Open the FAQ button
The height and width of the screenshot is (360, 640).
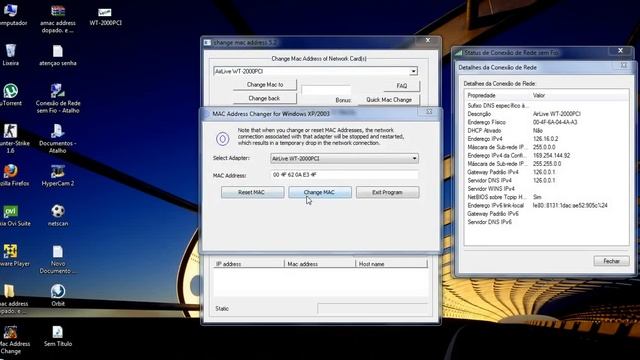pyautogui.click(x=402, y=86)
